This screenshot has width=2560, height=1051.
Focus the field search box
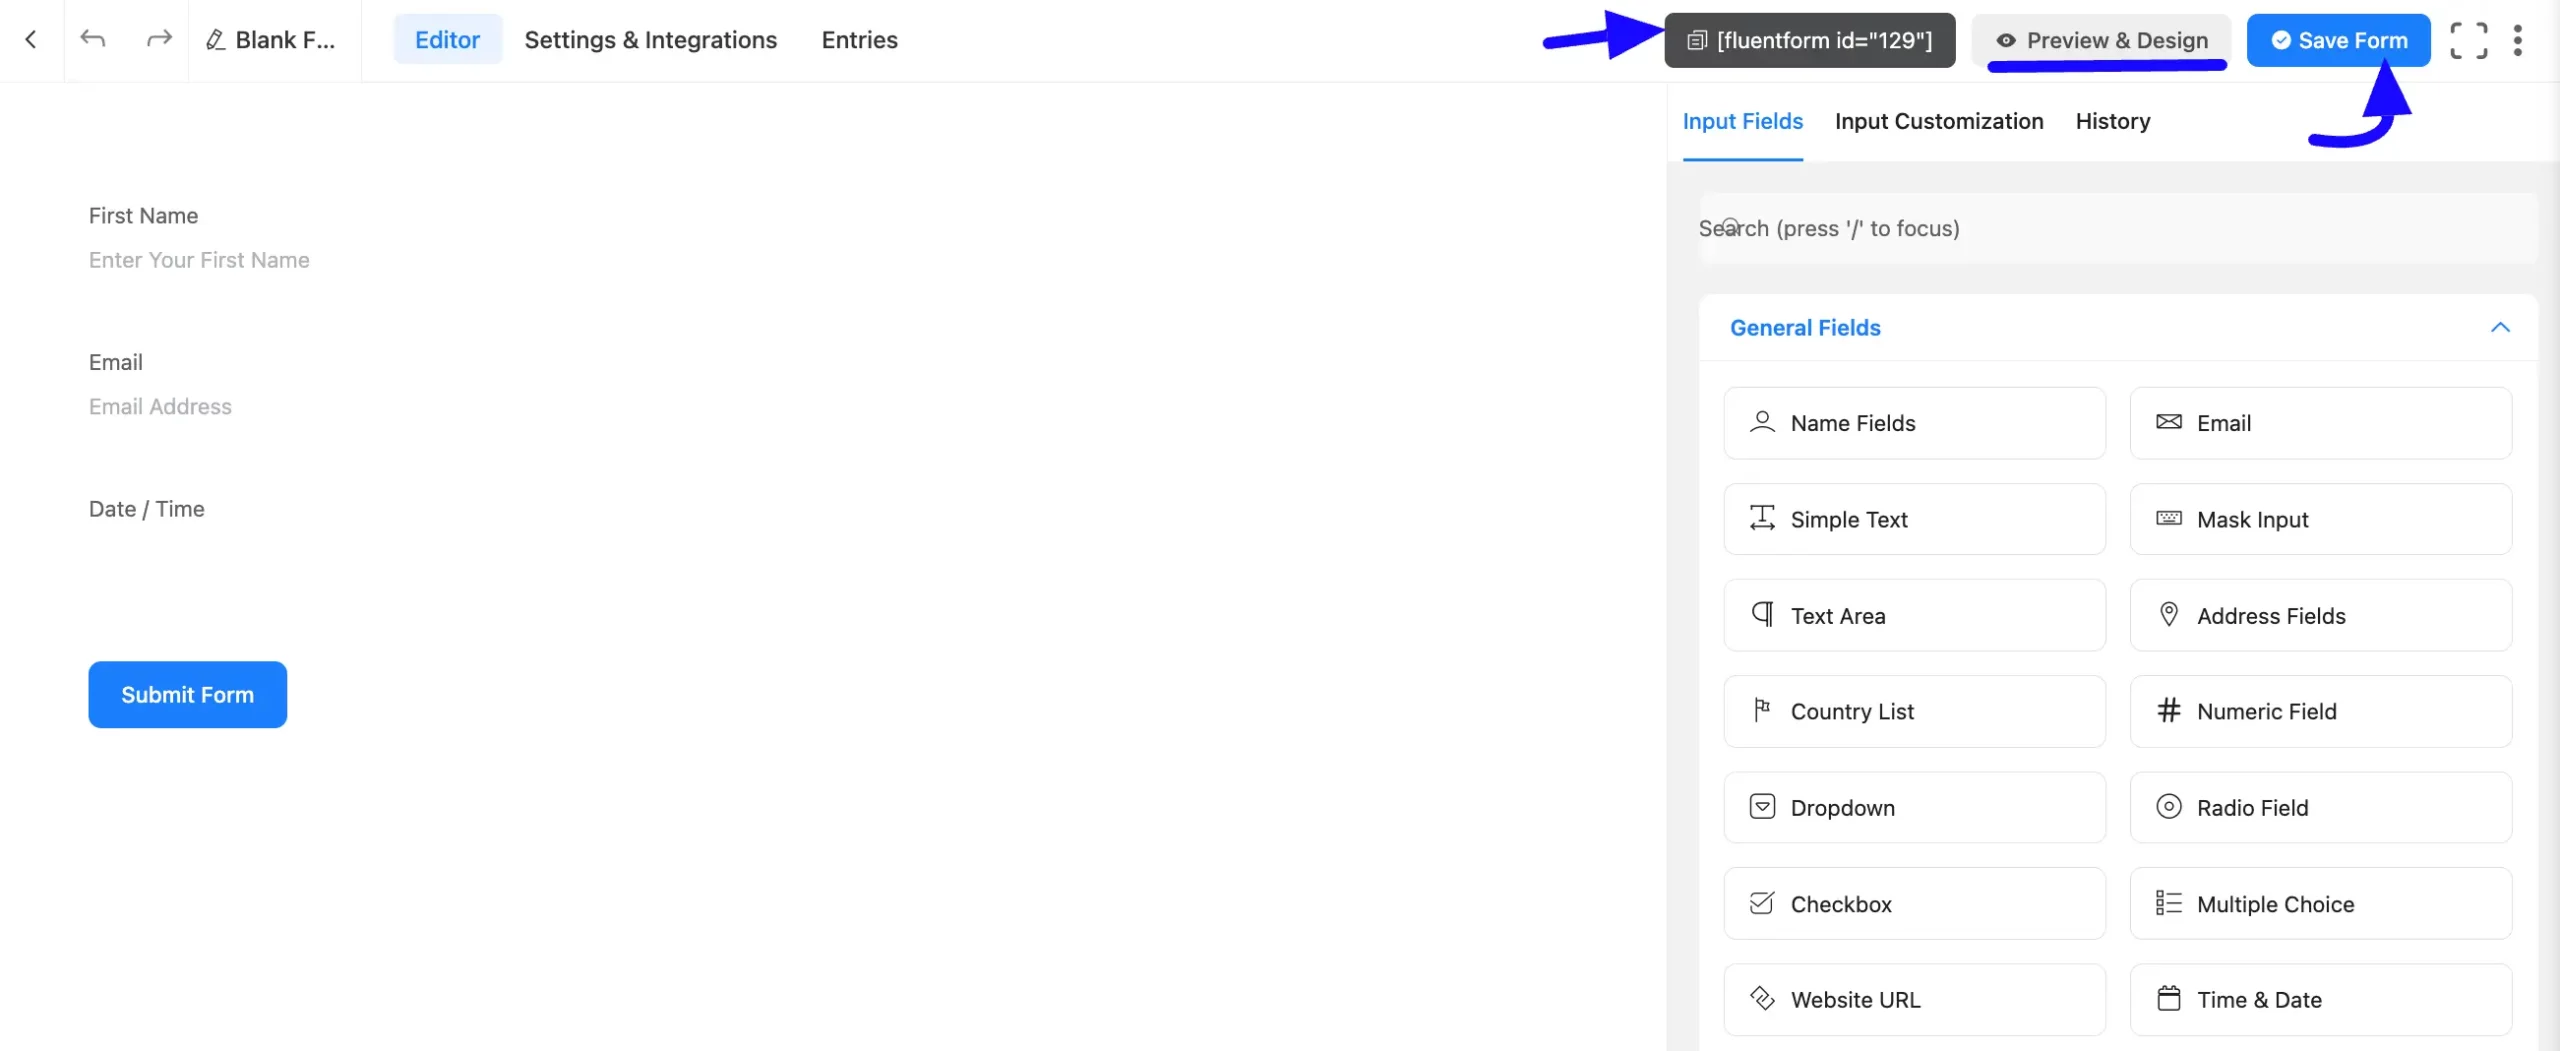[x=2118, y=228]
